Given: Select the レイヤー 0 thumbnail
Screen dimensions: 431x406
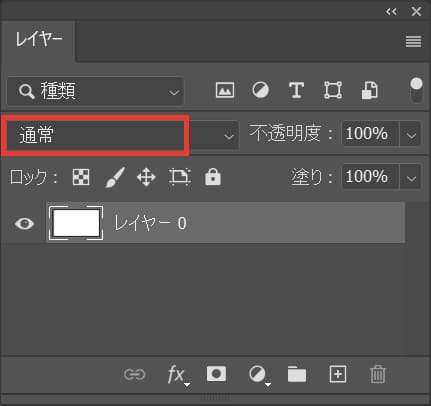Looking at the screenshot, I should coord(76,223).
